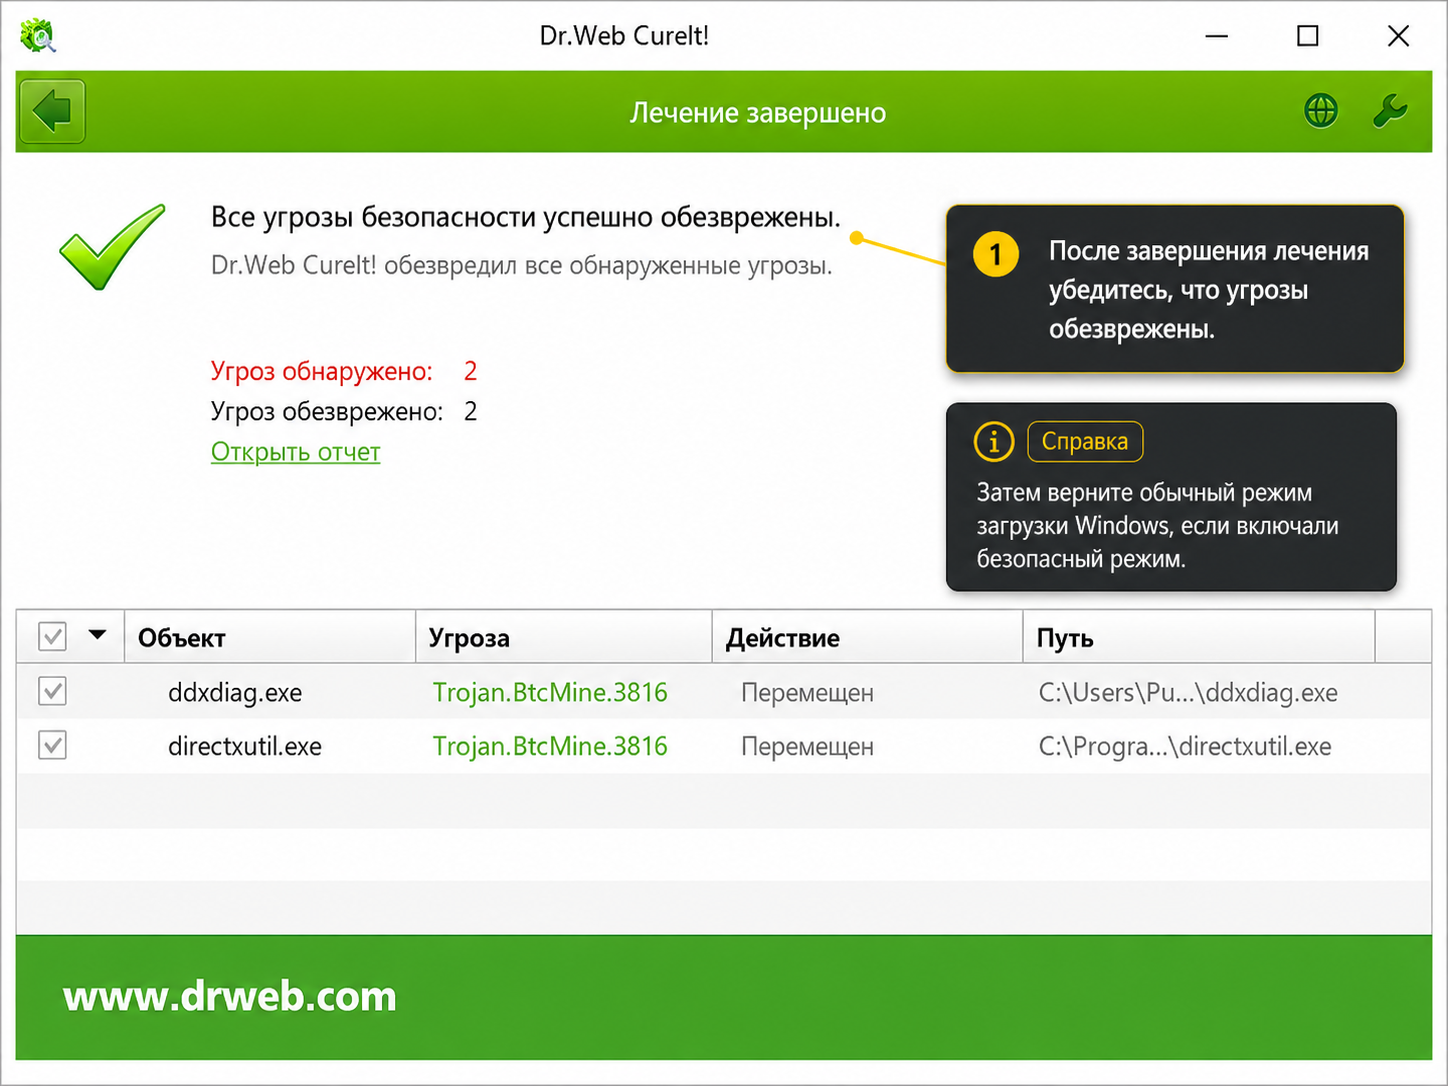Image resolution: width=1448 pixels, height=1086 pixels.
Task: Open the report via Открыть отчет link
Action: [295, 452]
